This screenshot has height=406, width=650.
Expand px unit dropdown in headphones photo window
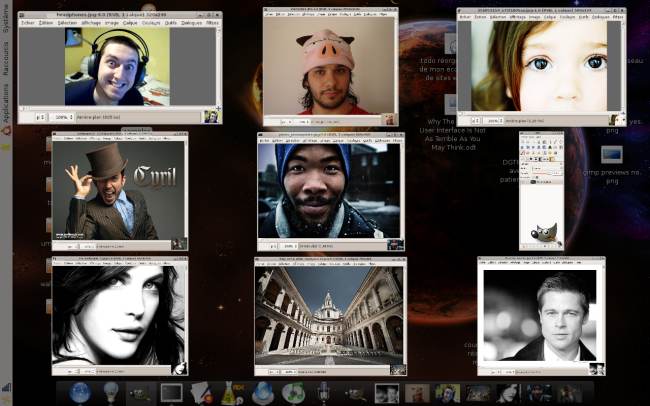pos(41,117)
